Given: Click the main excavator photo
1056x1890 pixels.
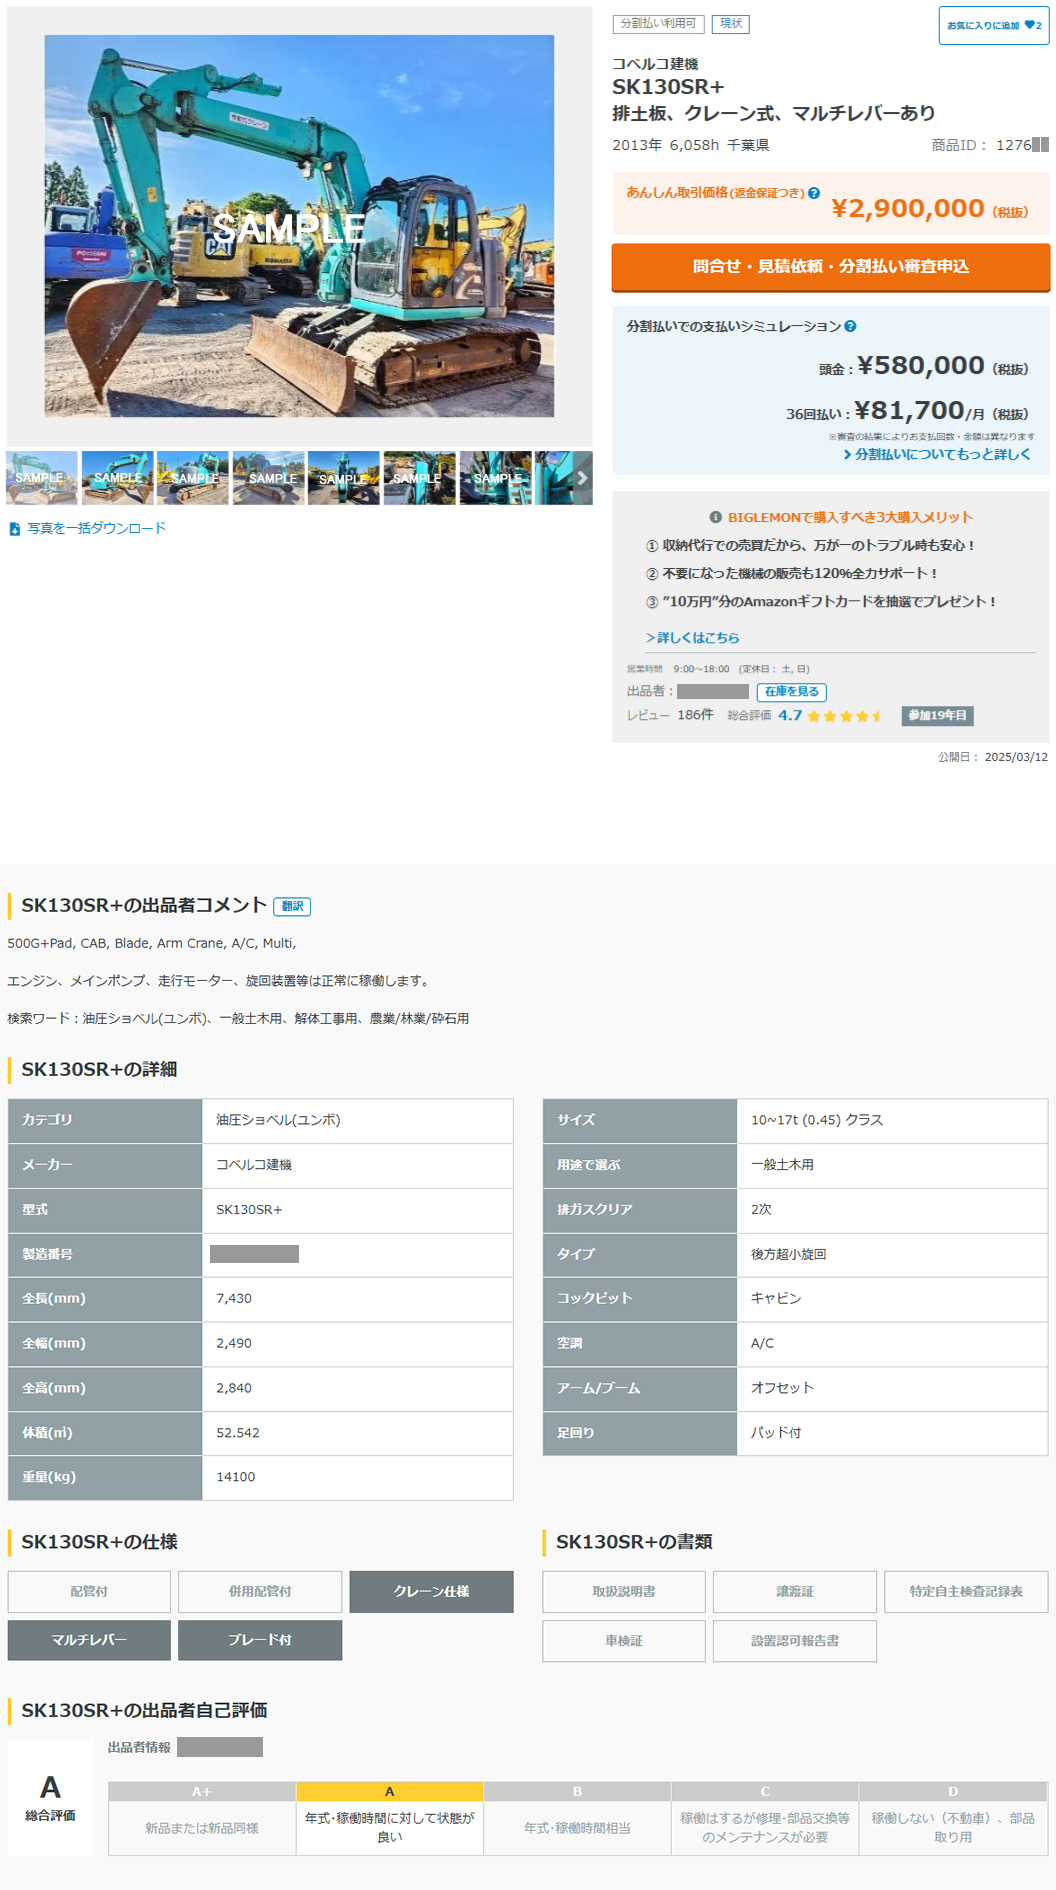Looking at the screenshot, I should [299, 226].
